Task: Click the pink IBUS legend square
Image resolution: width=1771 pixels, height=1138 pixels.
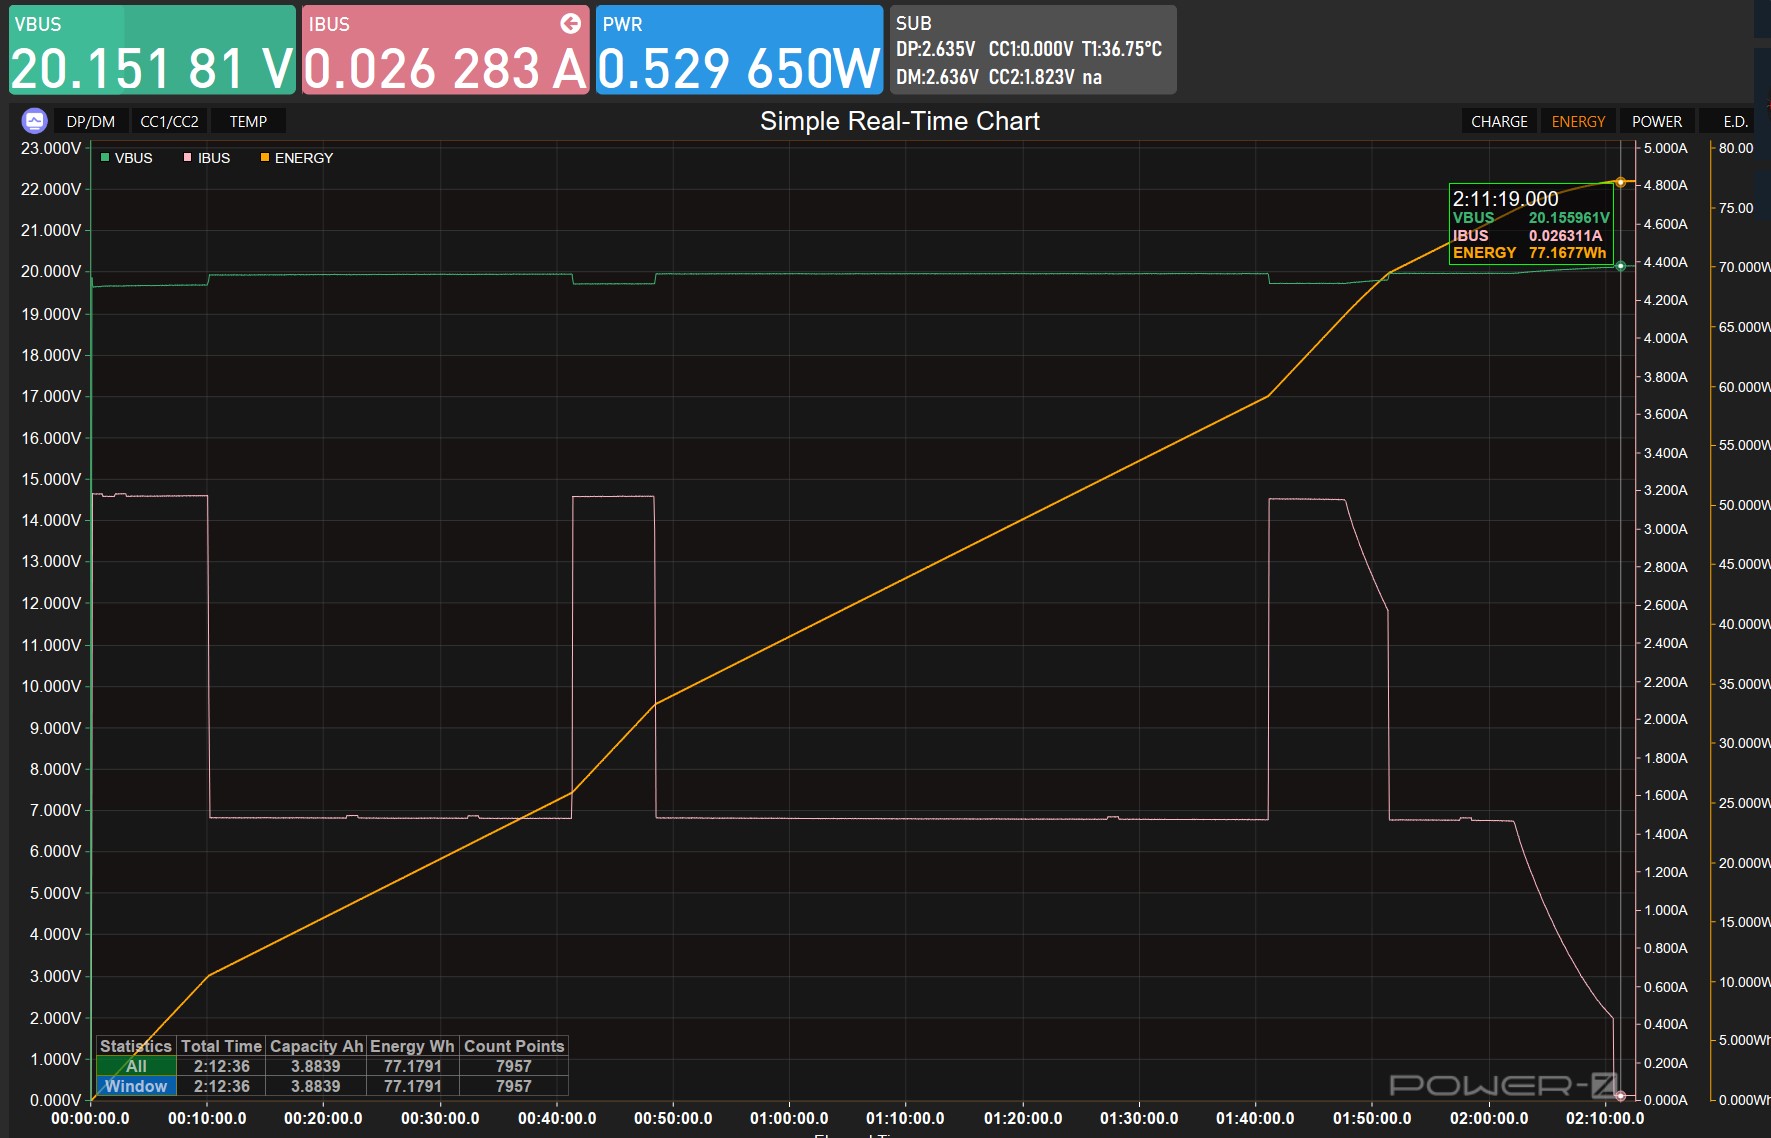Action: [187, 158]
